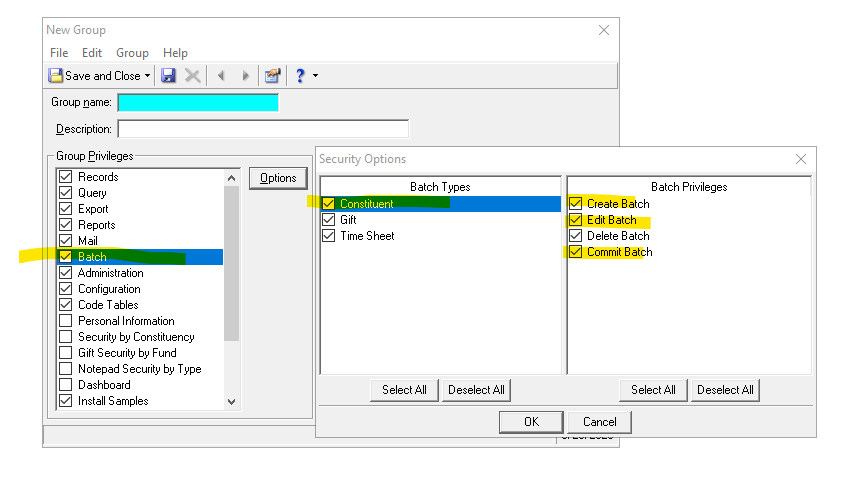Screen dimensions: 844x482
Task: Select the Code Tables label text
Action: 108,305
